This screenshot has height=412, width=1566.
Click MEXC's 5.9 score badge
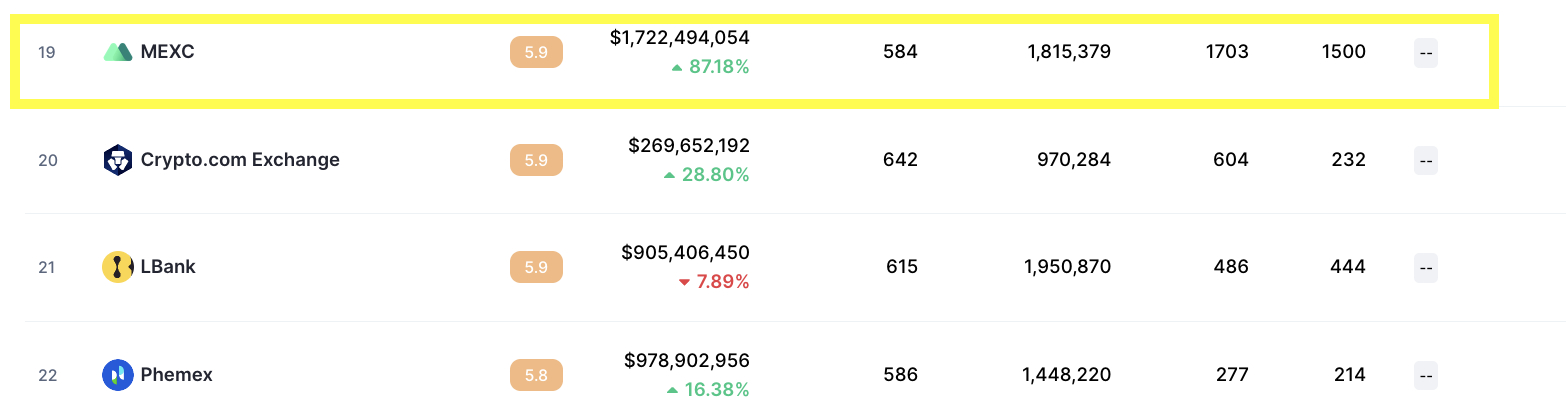pyautogui.click(x=536, y=52)
